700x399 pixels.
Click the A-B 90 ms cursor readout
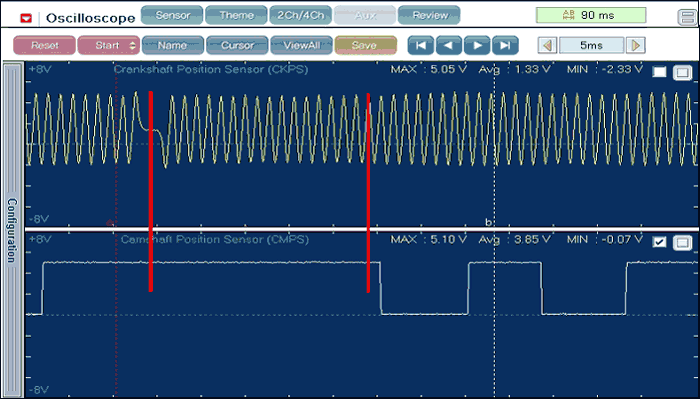pos(591,15)
